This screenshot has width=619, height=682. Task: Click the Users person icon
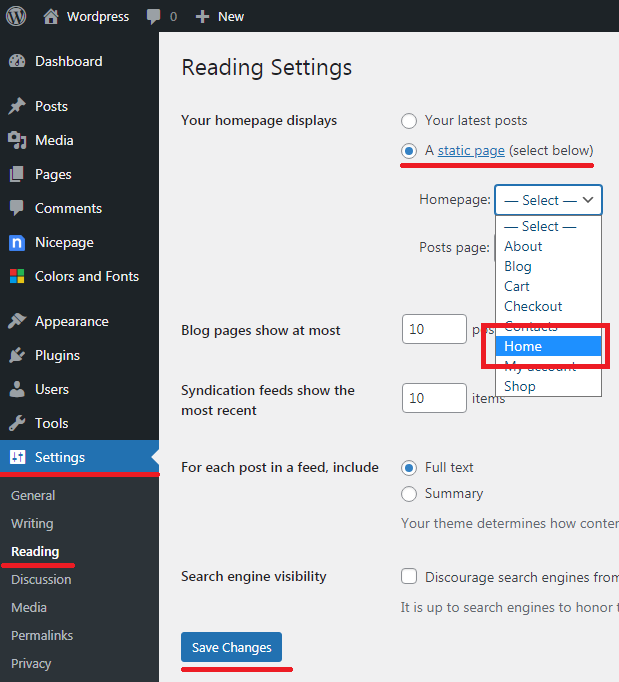point(17,389)
